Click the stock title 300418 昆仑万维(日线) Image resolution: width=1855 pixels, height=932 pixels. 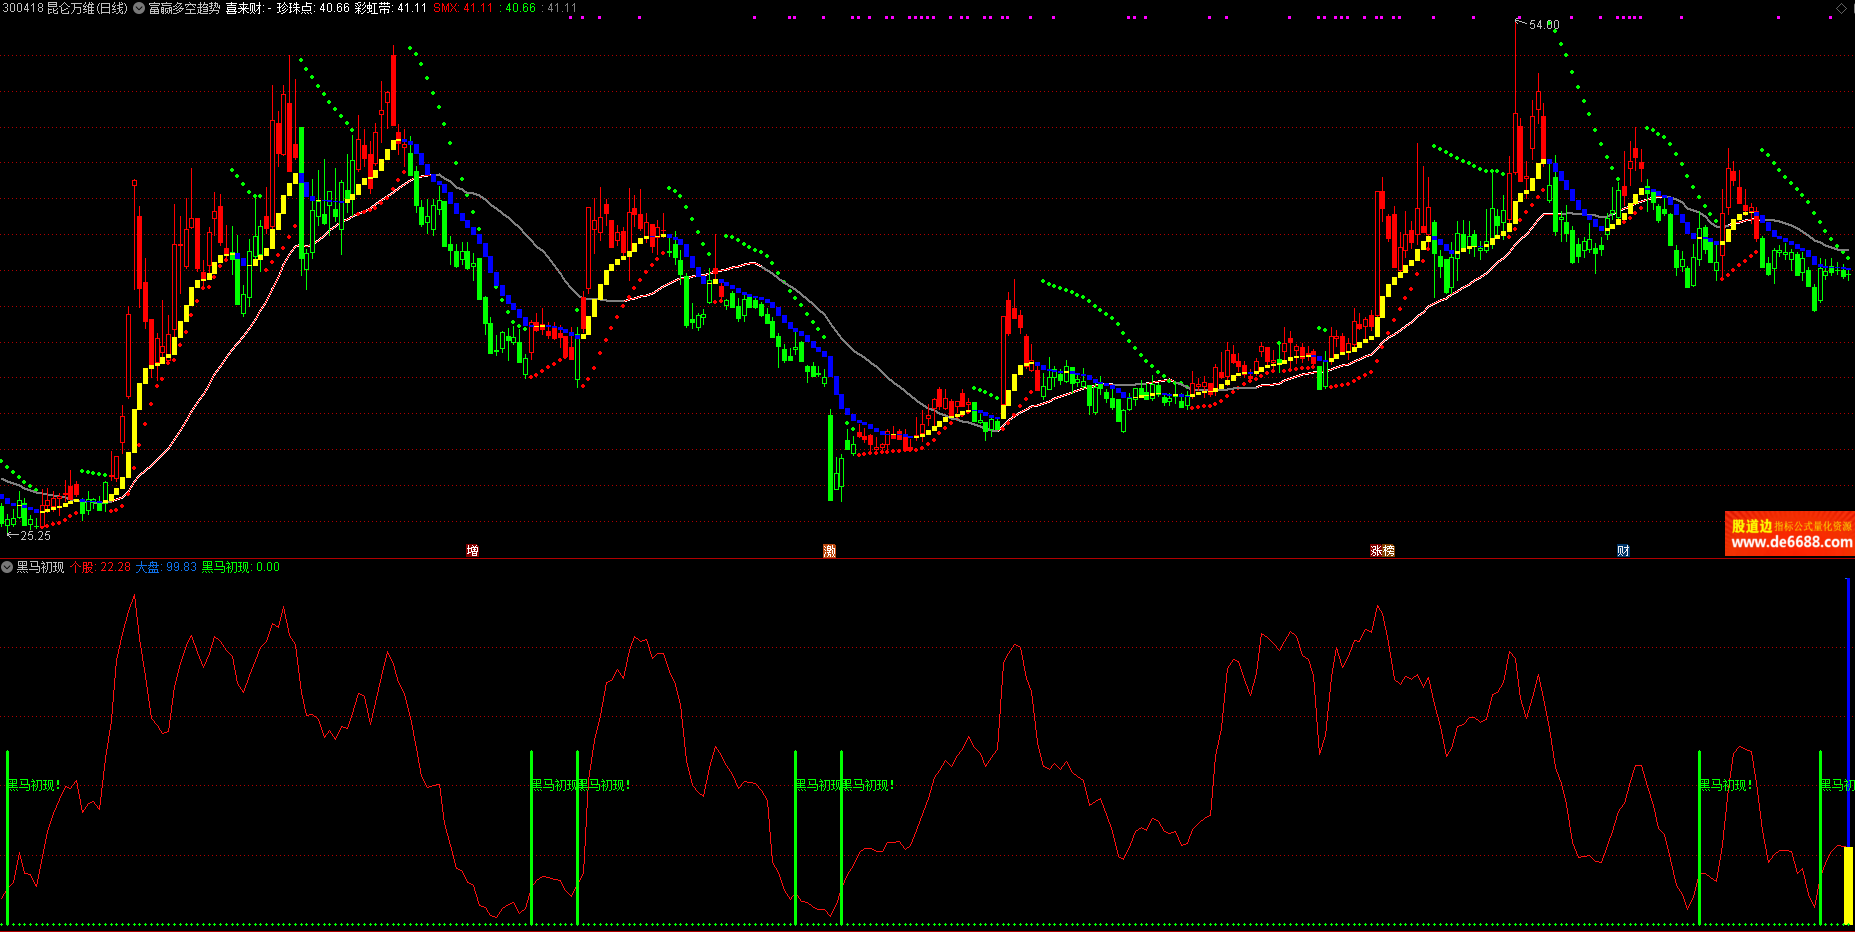coord(65,8)
